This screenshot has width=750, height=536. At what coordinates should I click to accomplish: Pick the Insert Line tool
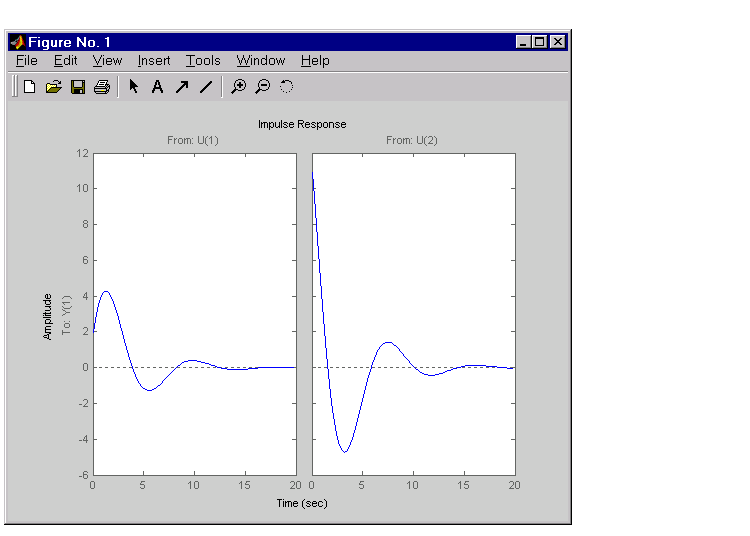tap(205, 87)
